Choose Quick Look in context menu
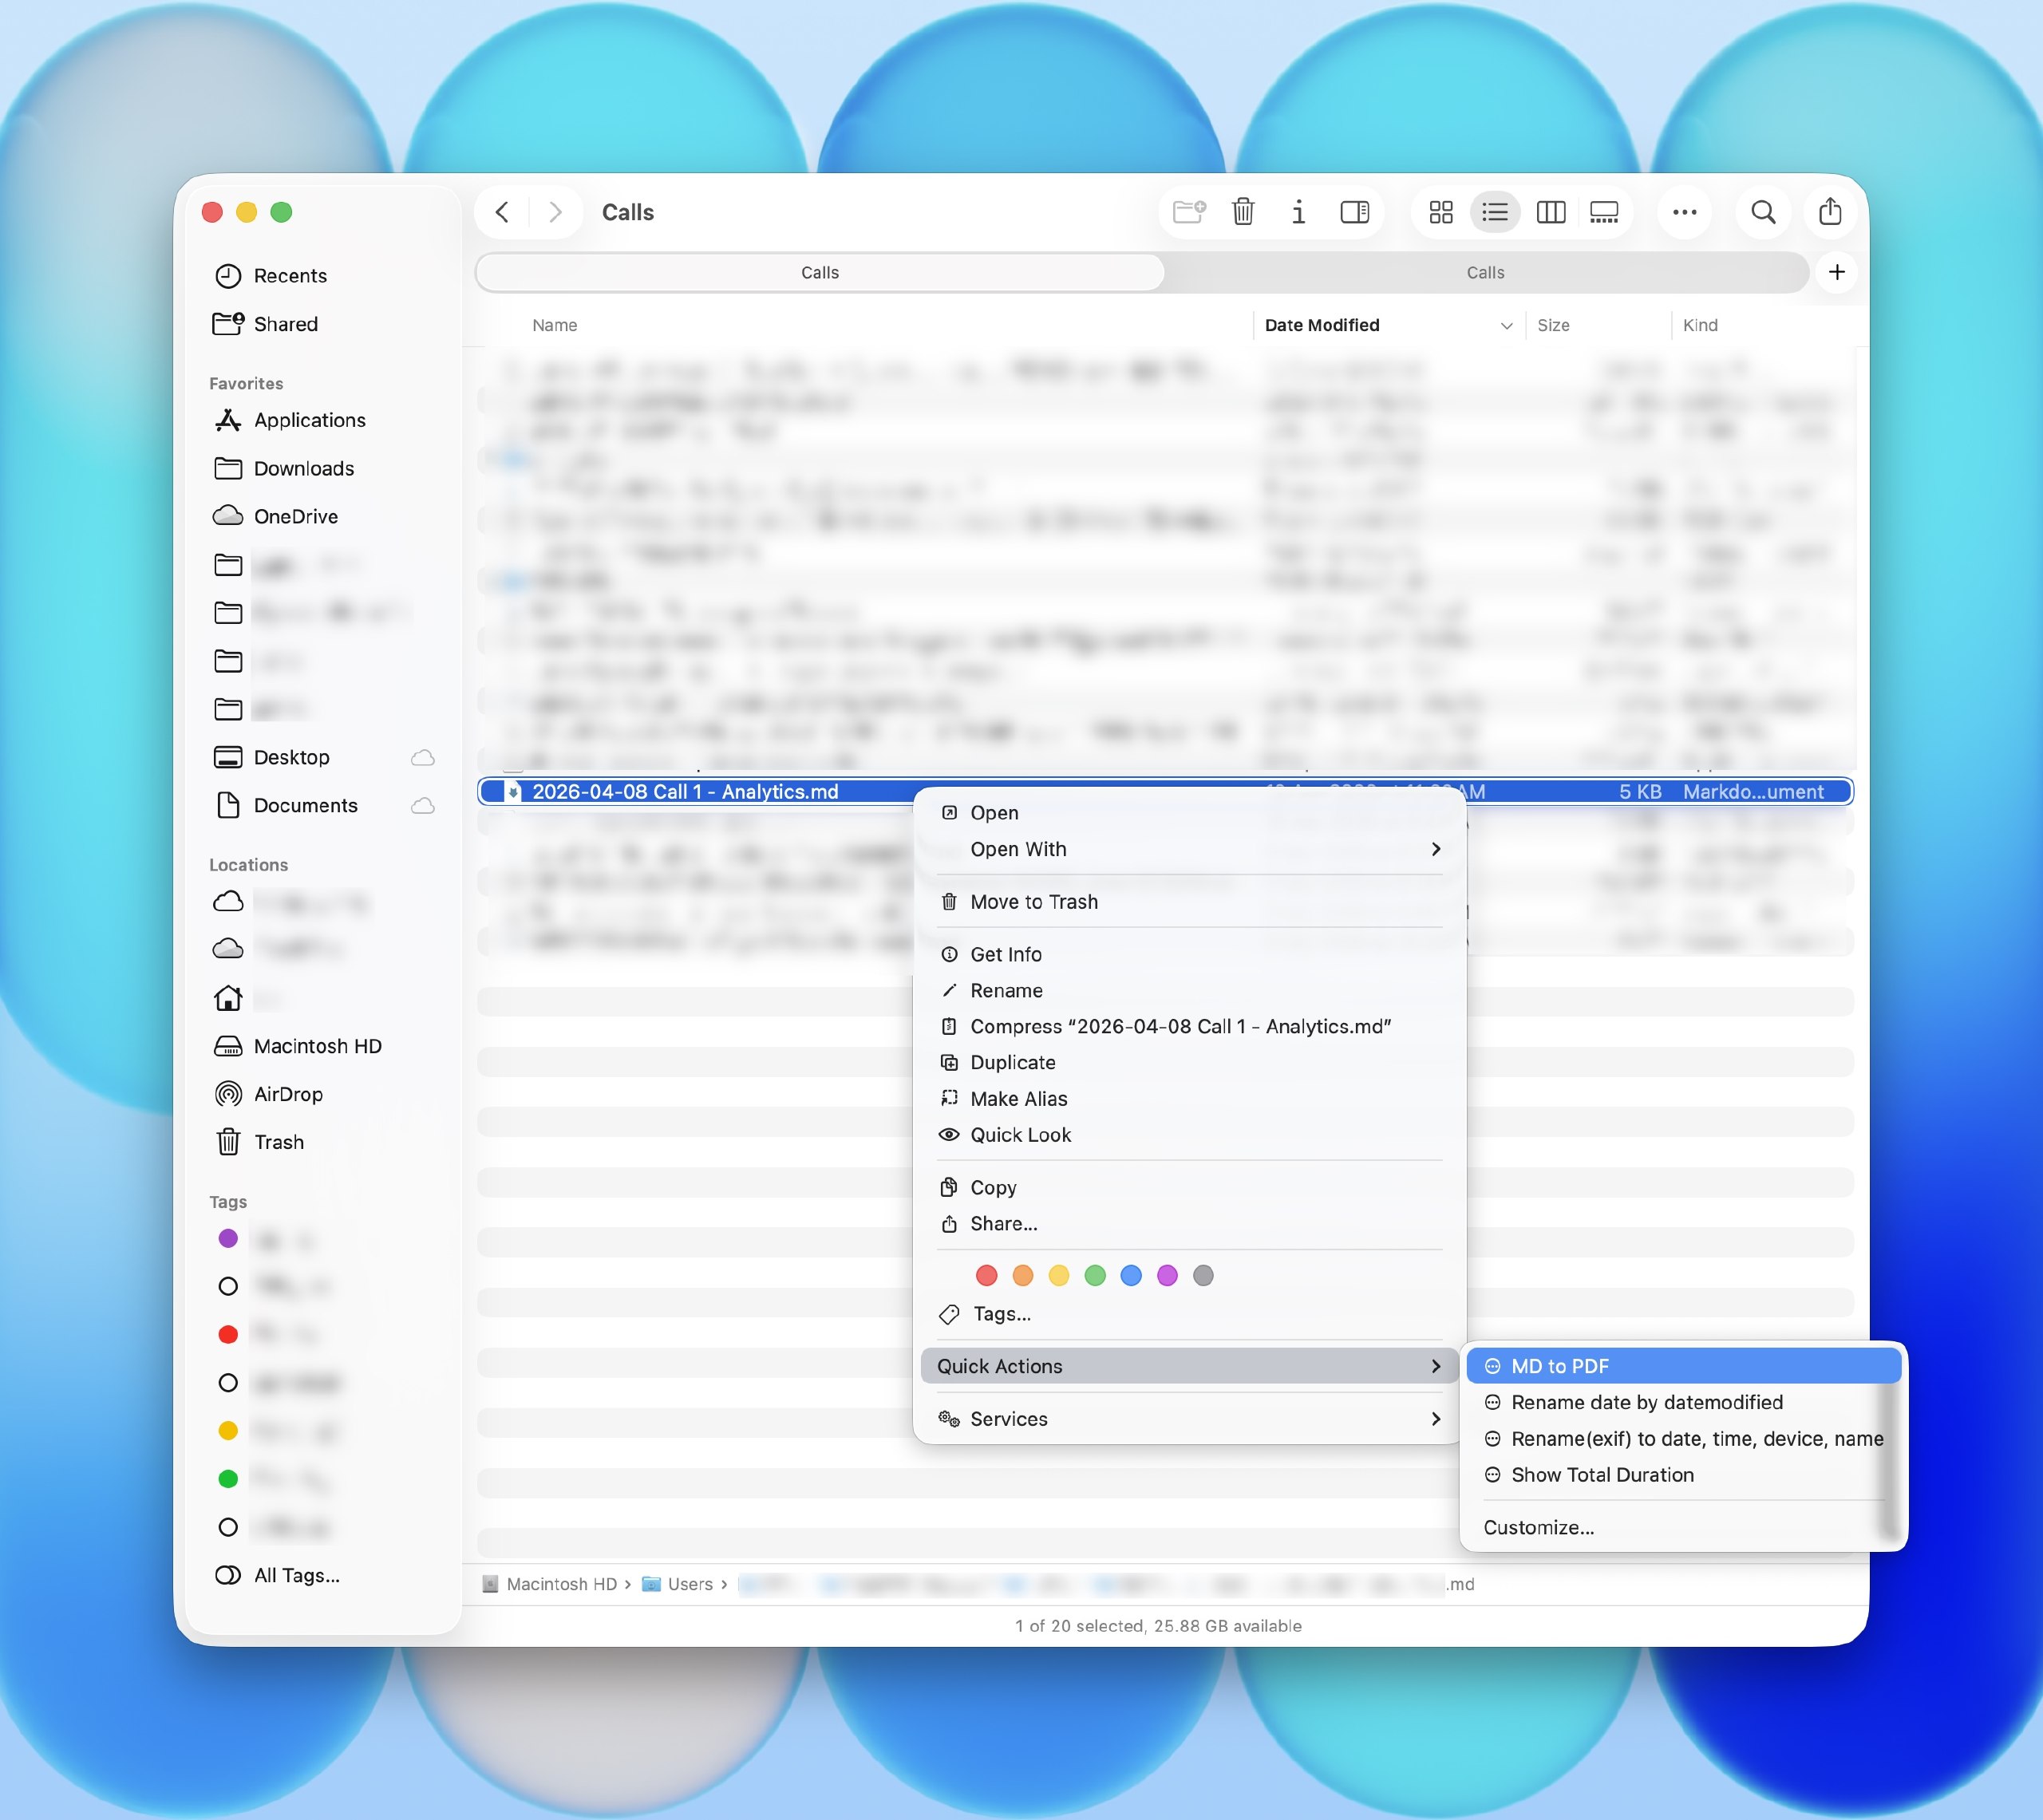Image resolution: width=2043 pixels, height=1820 pixels. (1189, 1135)
